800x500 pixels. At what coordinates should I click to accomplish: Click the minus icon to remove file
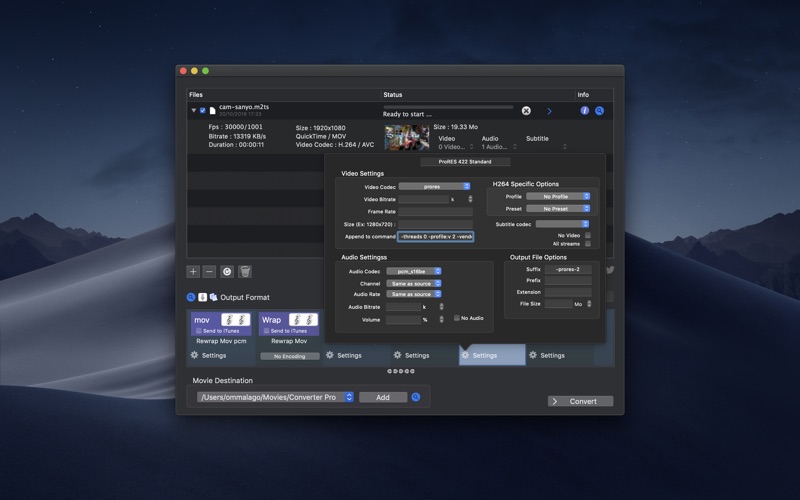pos(210,272)
